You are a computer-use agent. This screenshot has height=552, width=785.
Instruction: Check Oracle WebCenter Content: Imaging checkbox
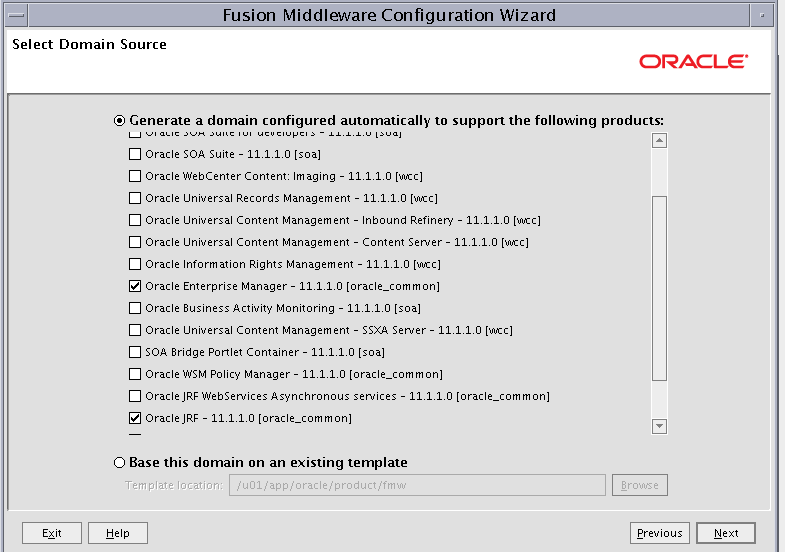(135, 176)
